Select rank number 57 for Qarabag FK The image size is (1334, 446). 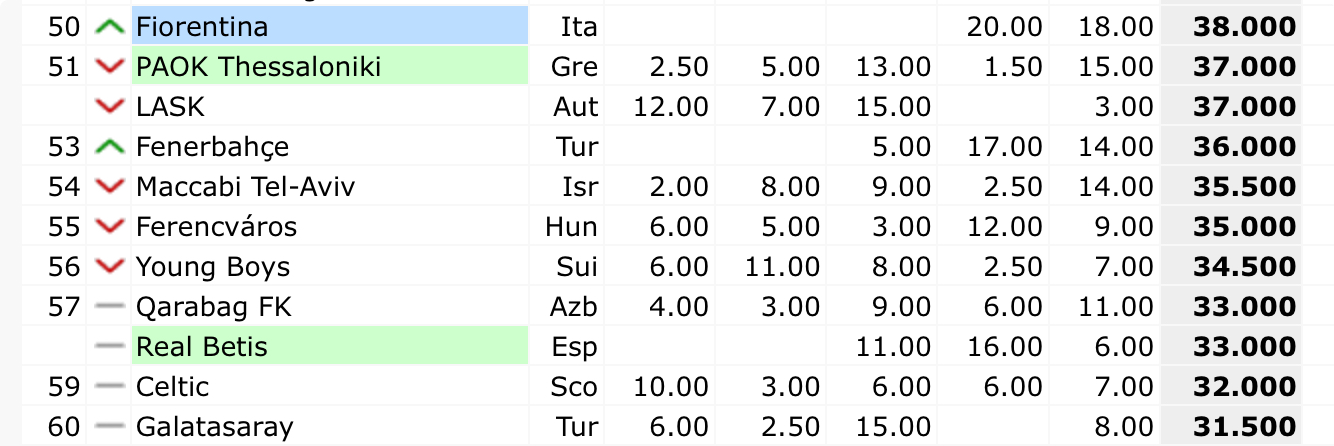(63, 307)
